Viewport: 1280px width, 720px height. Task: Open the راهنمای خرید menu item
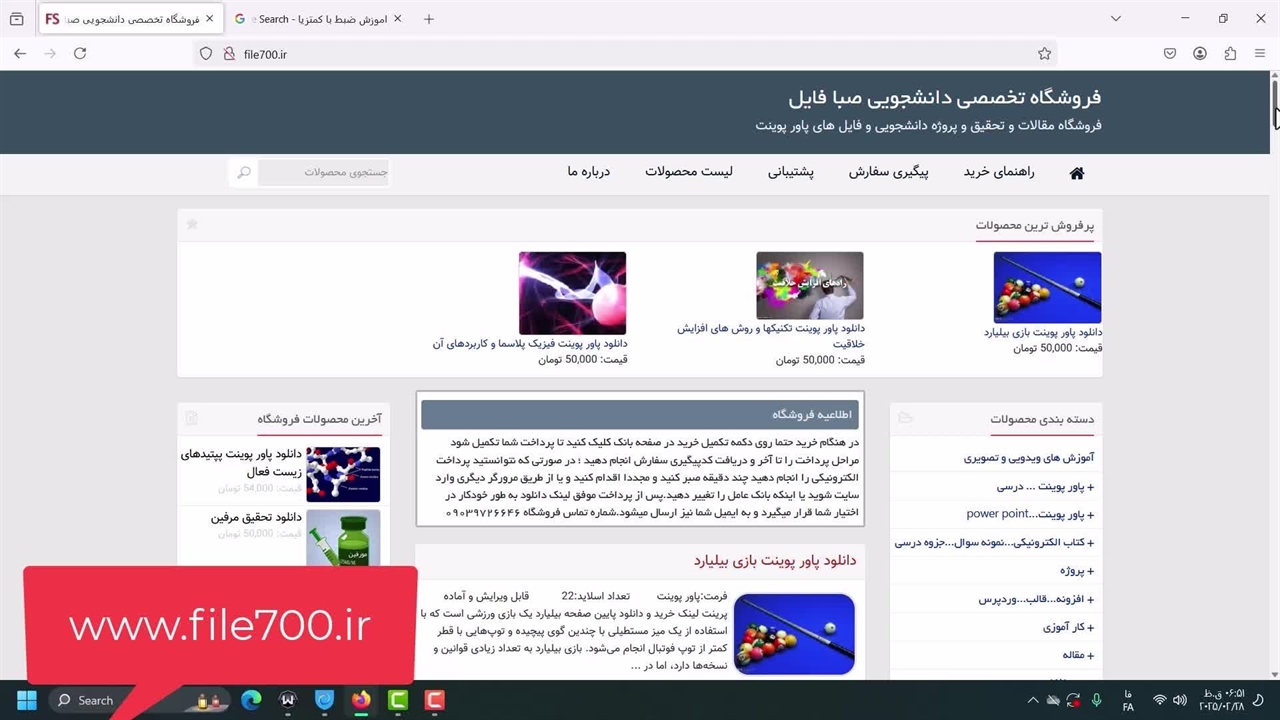tap(999, 172)
